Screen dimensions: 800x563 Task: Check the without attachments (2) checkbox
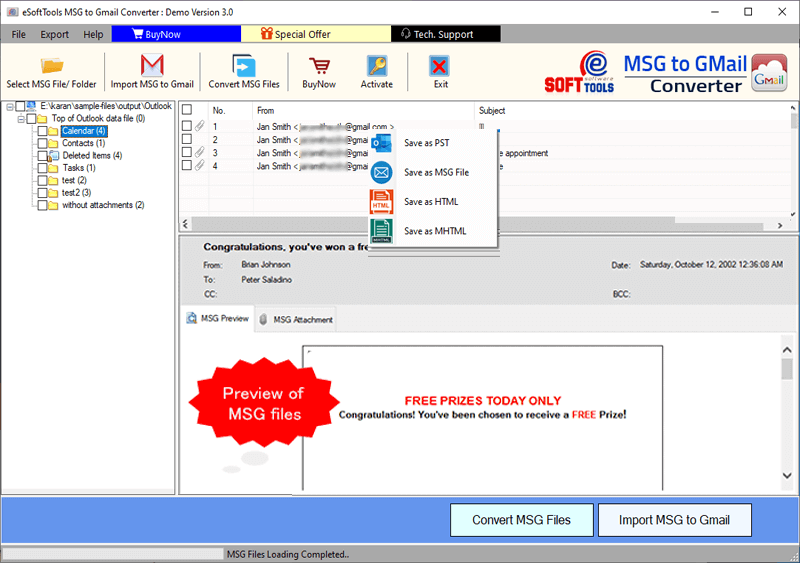pyautogui.click(x=43, y=205)
